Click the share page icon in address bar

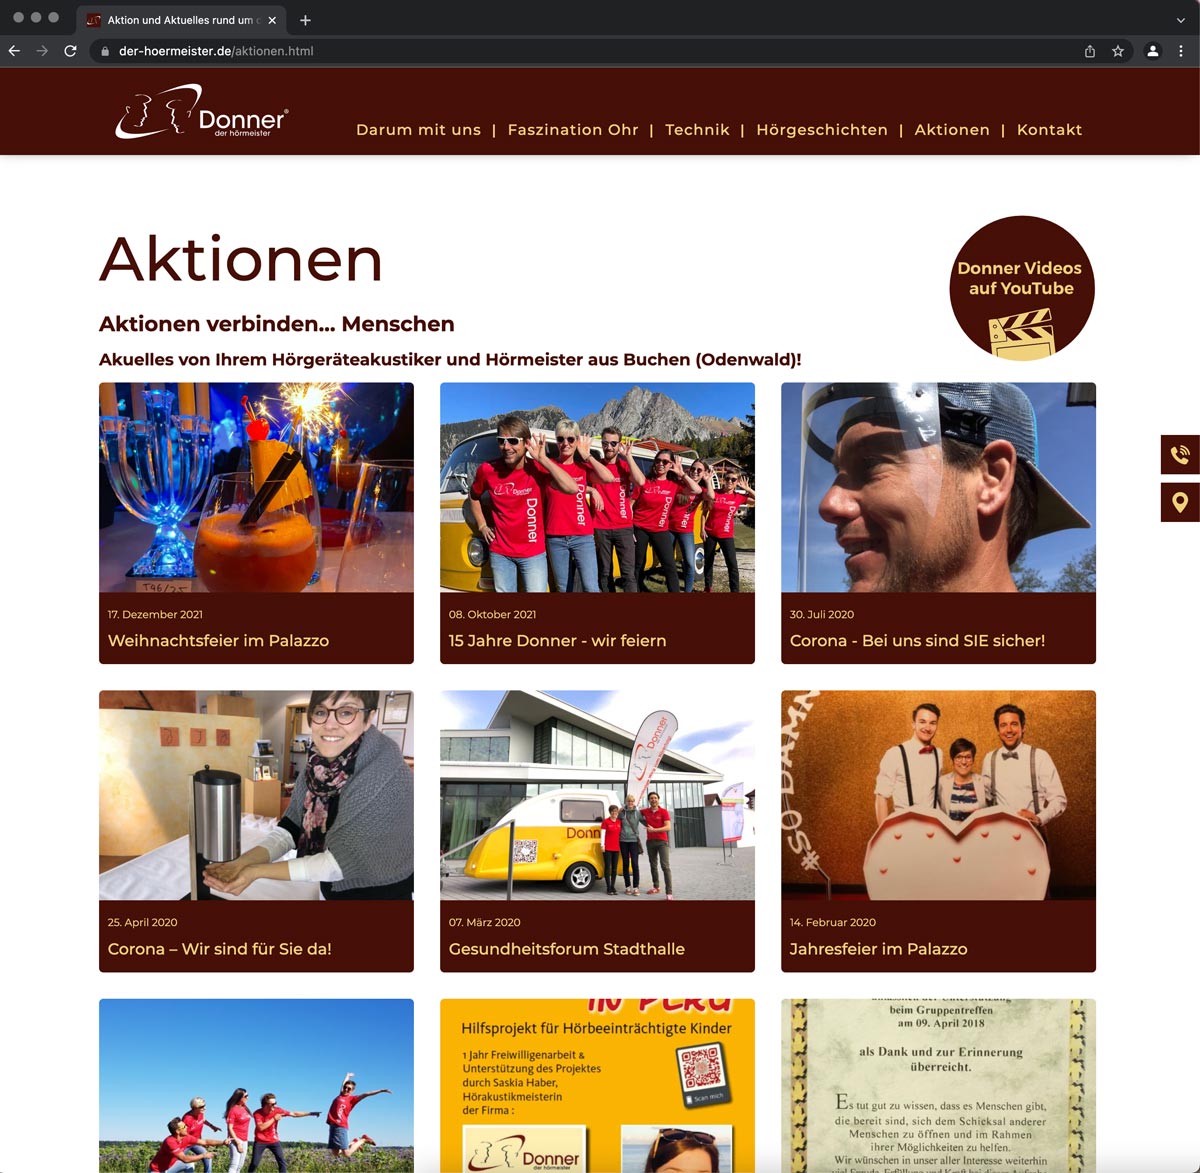(x=1090, y=51)
